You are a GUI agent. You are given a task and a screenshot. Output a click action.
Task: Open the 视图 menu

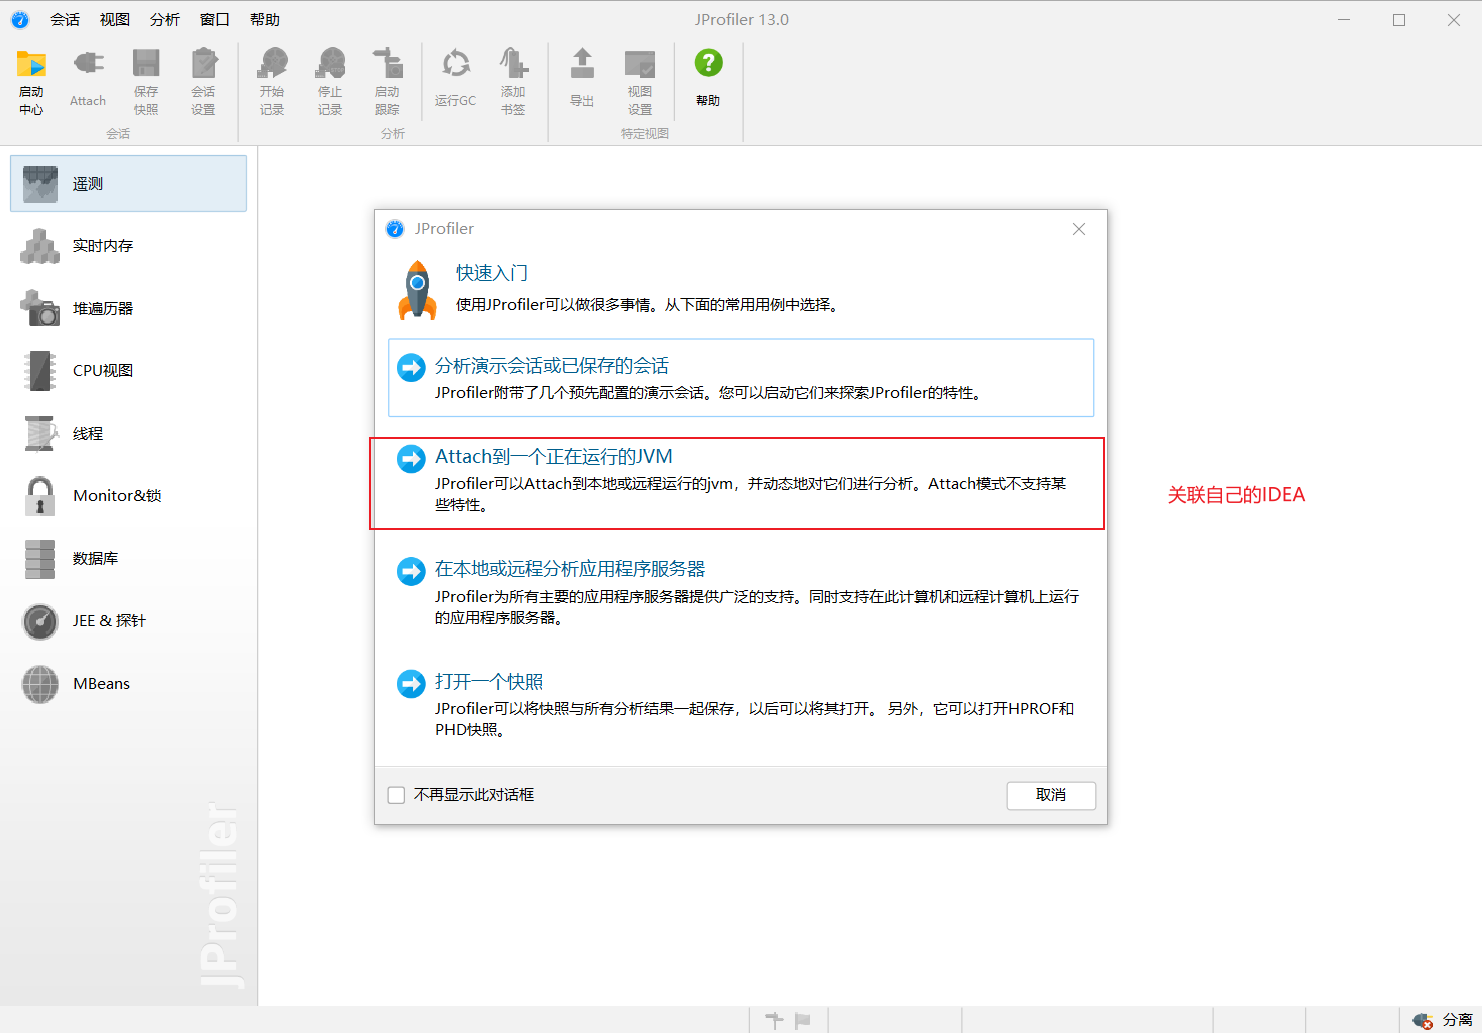pyautogui.click(x=115, y=19)
